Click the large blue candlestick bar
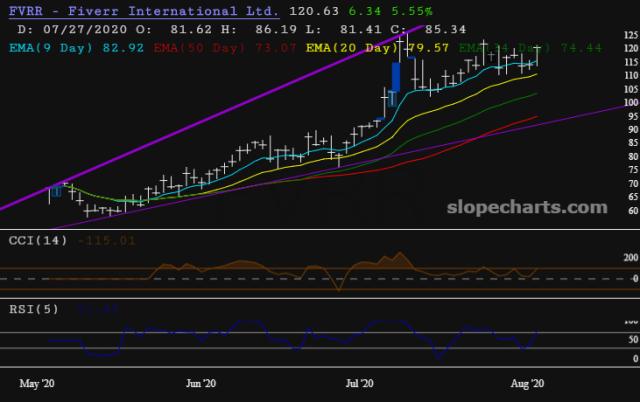The height and width of the screenshot is (402, 640). 396,78
